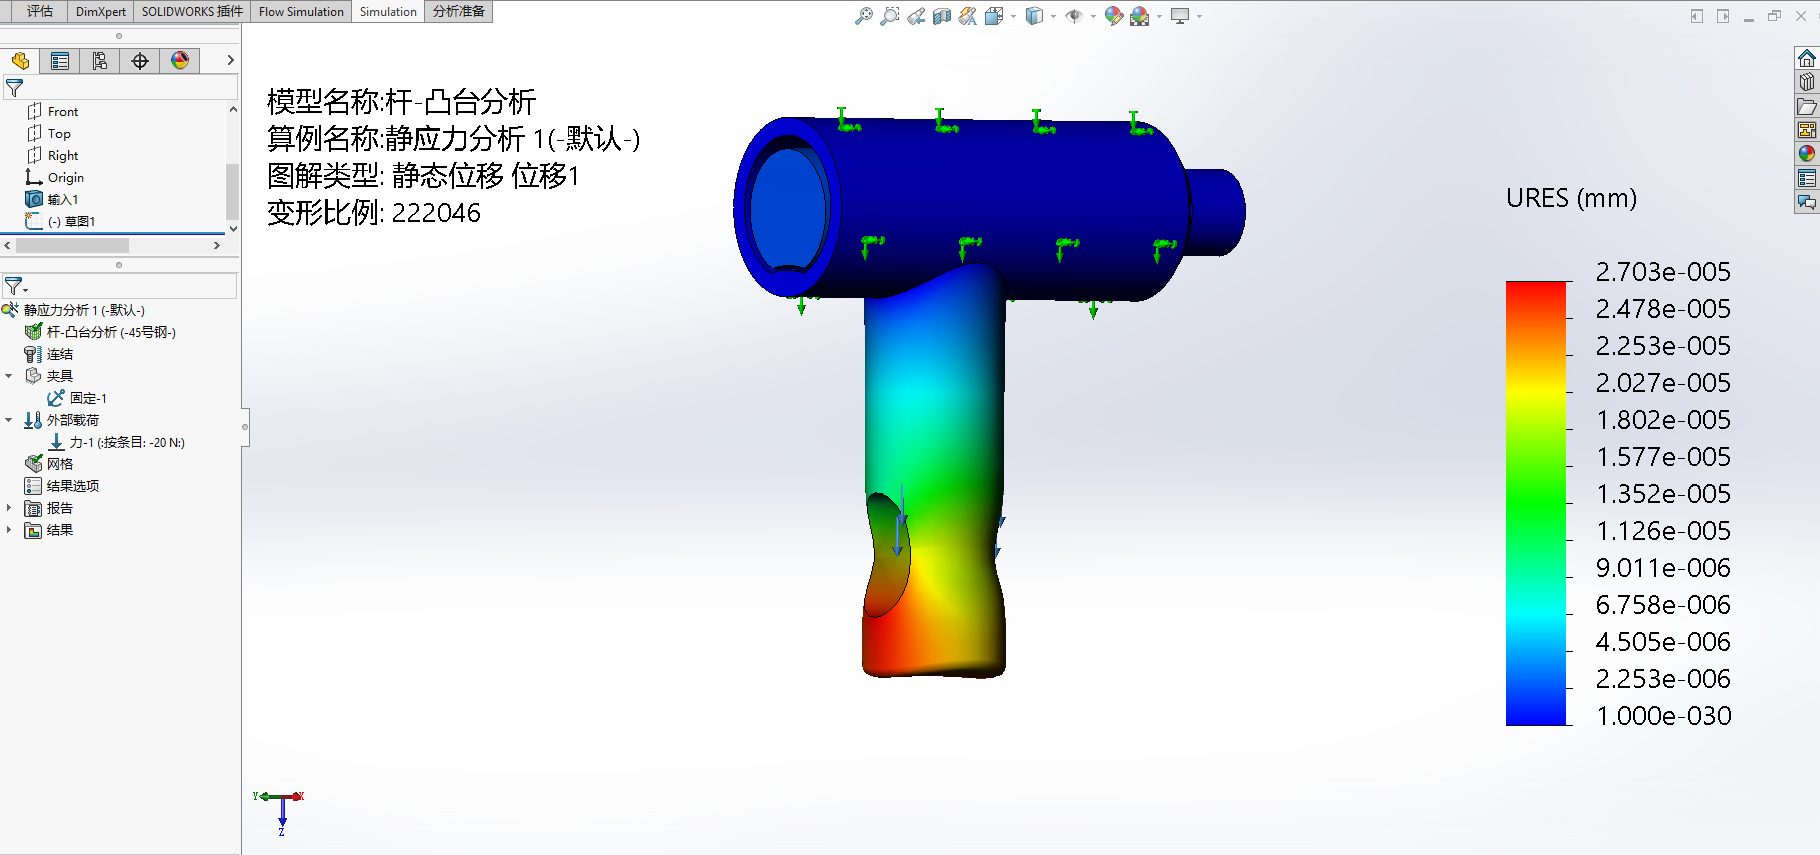Open Appearances and Scenes task pane
The height and width of the screenshot is (855, 1820).
[x=1807, y=154]
